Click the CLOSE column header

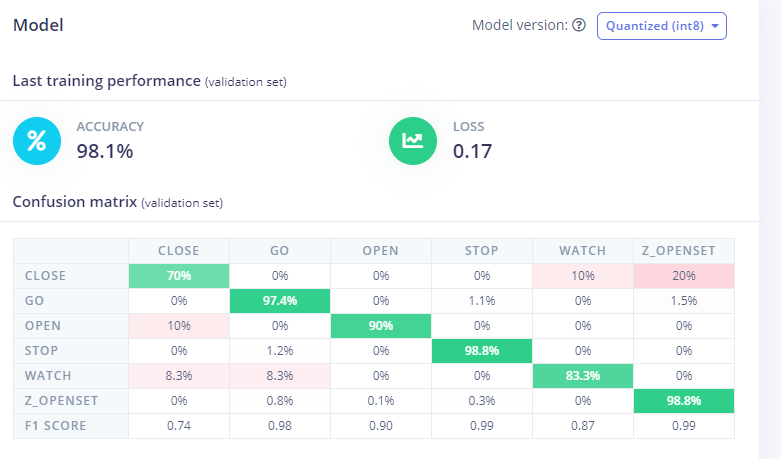(x=179, y=251)
